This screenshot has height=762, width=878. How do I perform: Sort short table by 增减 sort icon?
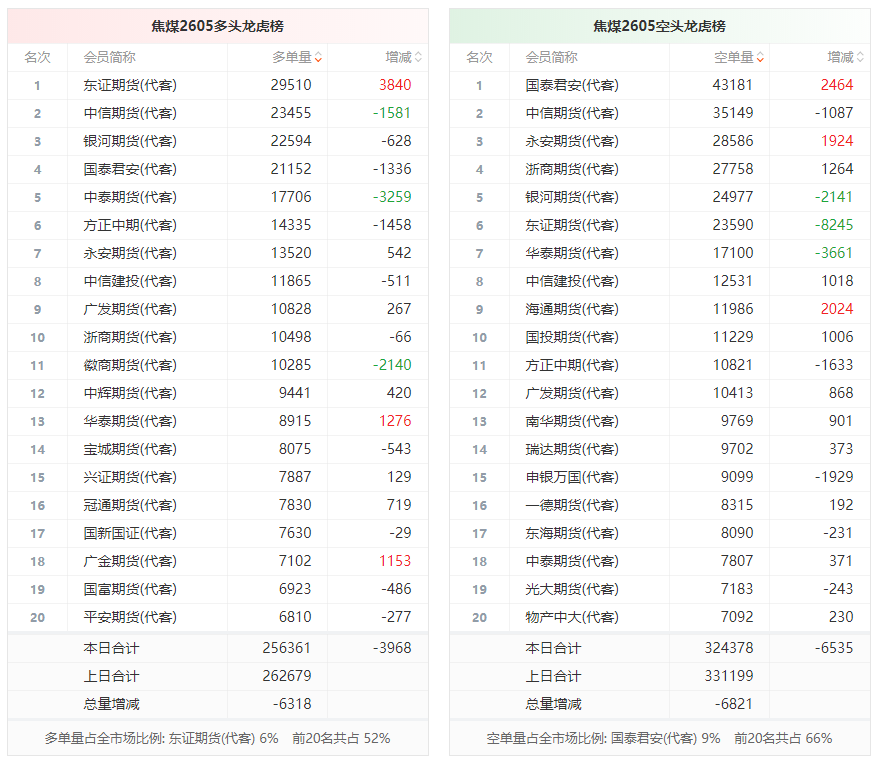point(860,57)
